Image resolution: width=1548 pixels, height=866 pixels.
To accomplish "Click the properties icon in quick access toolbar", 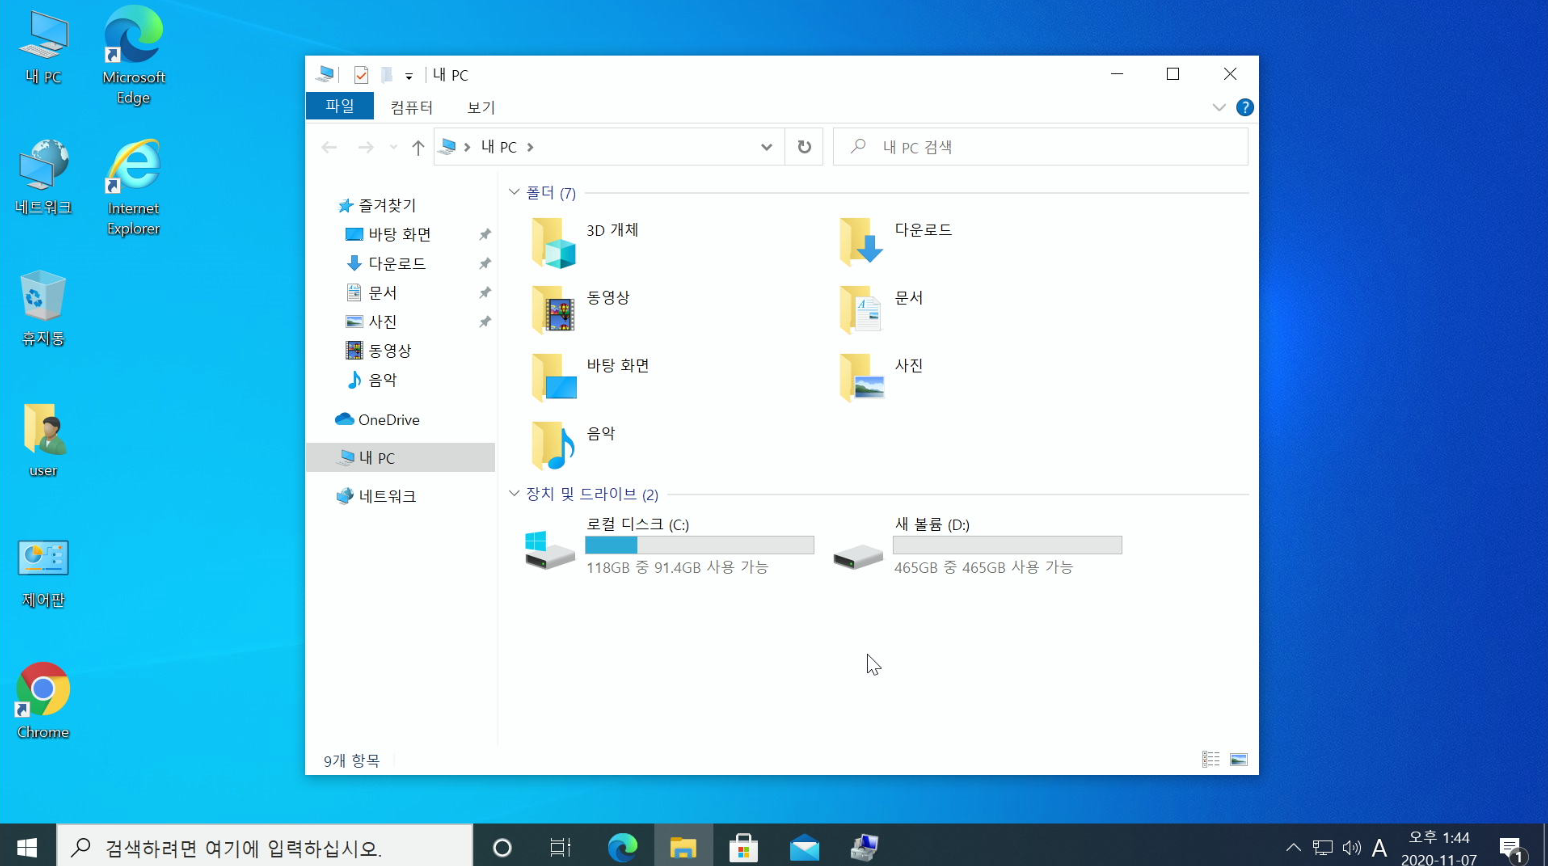I will click(x=361, y=75).
